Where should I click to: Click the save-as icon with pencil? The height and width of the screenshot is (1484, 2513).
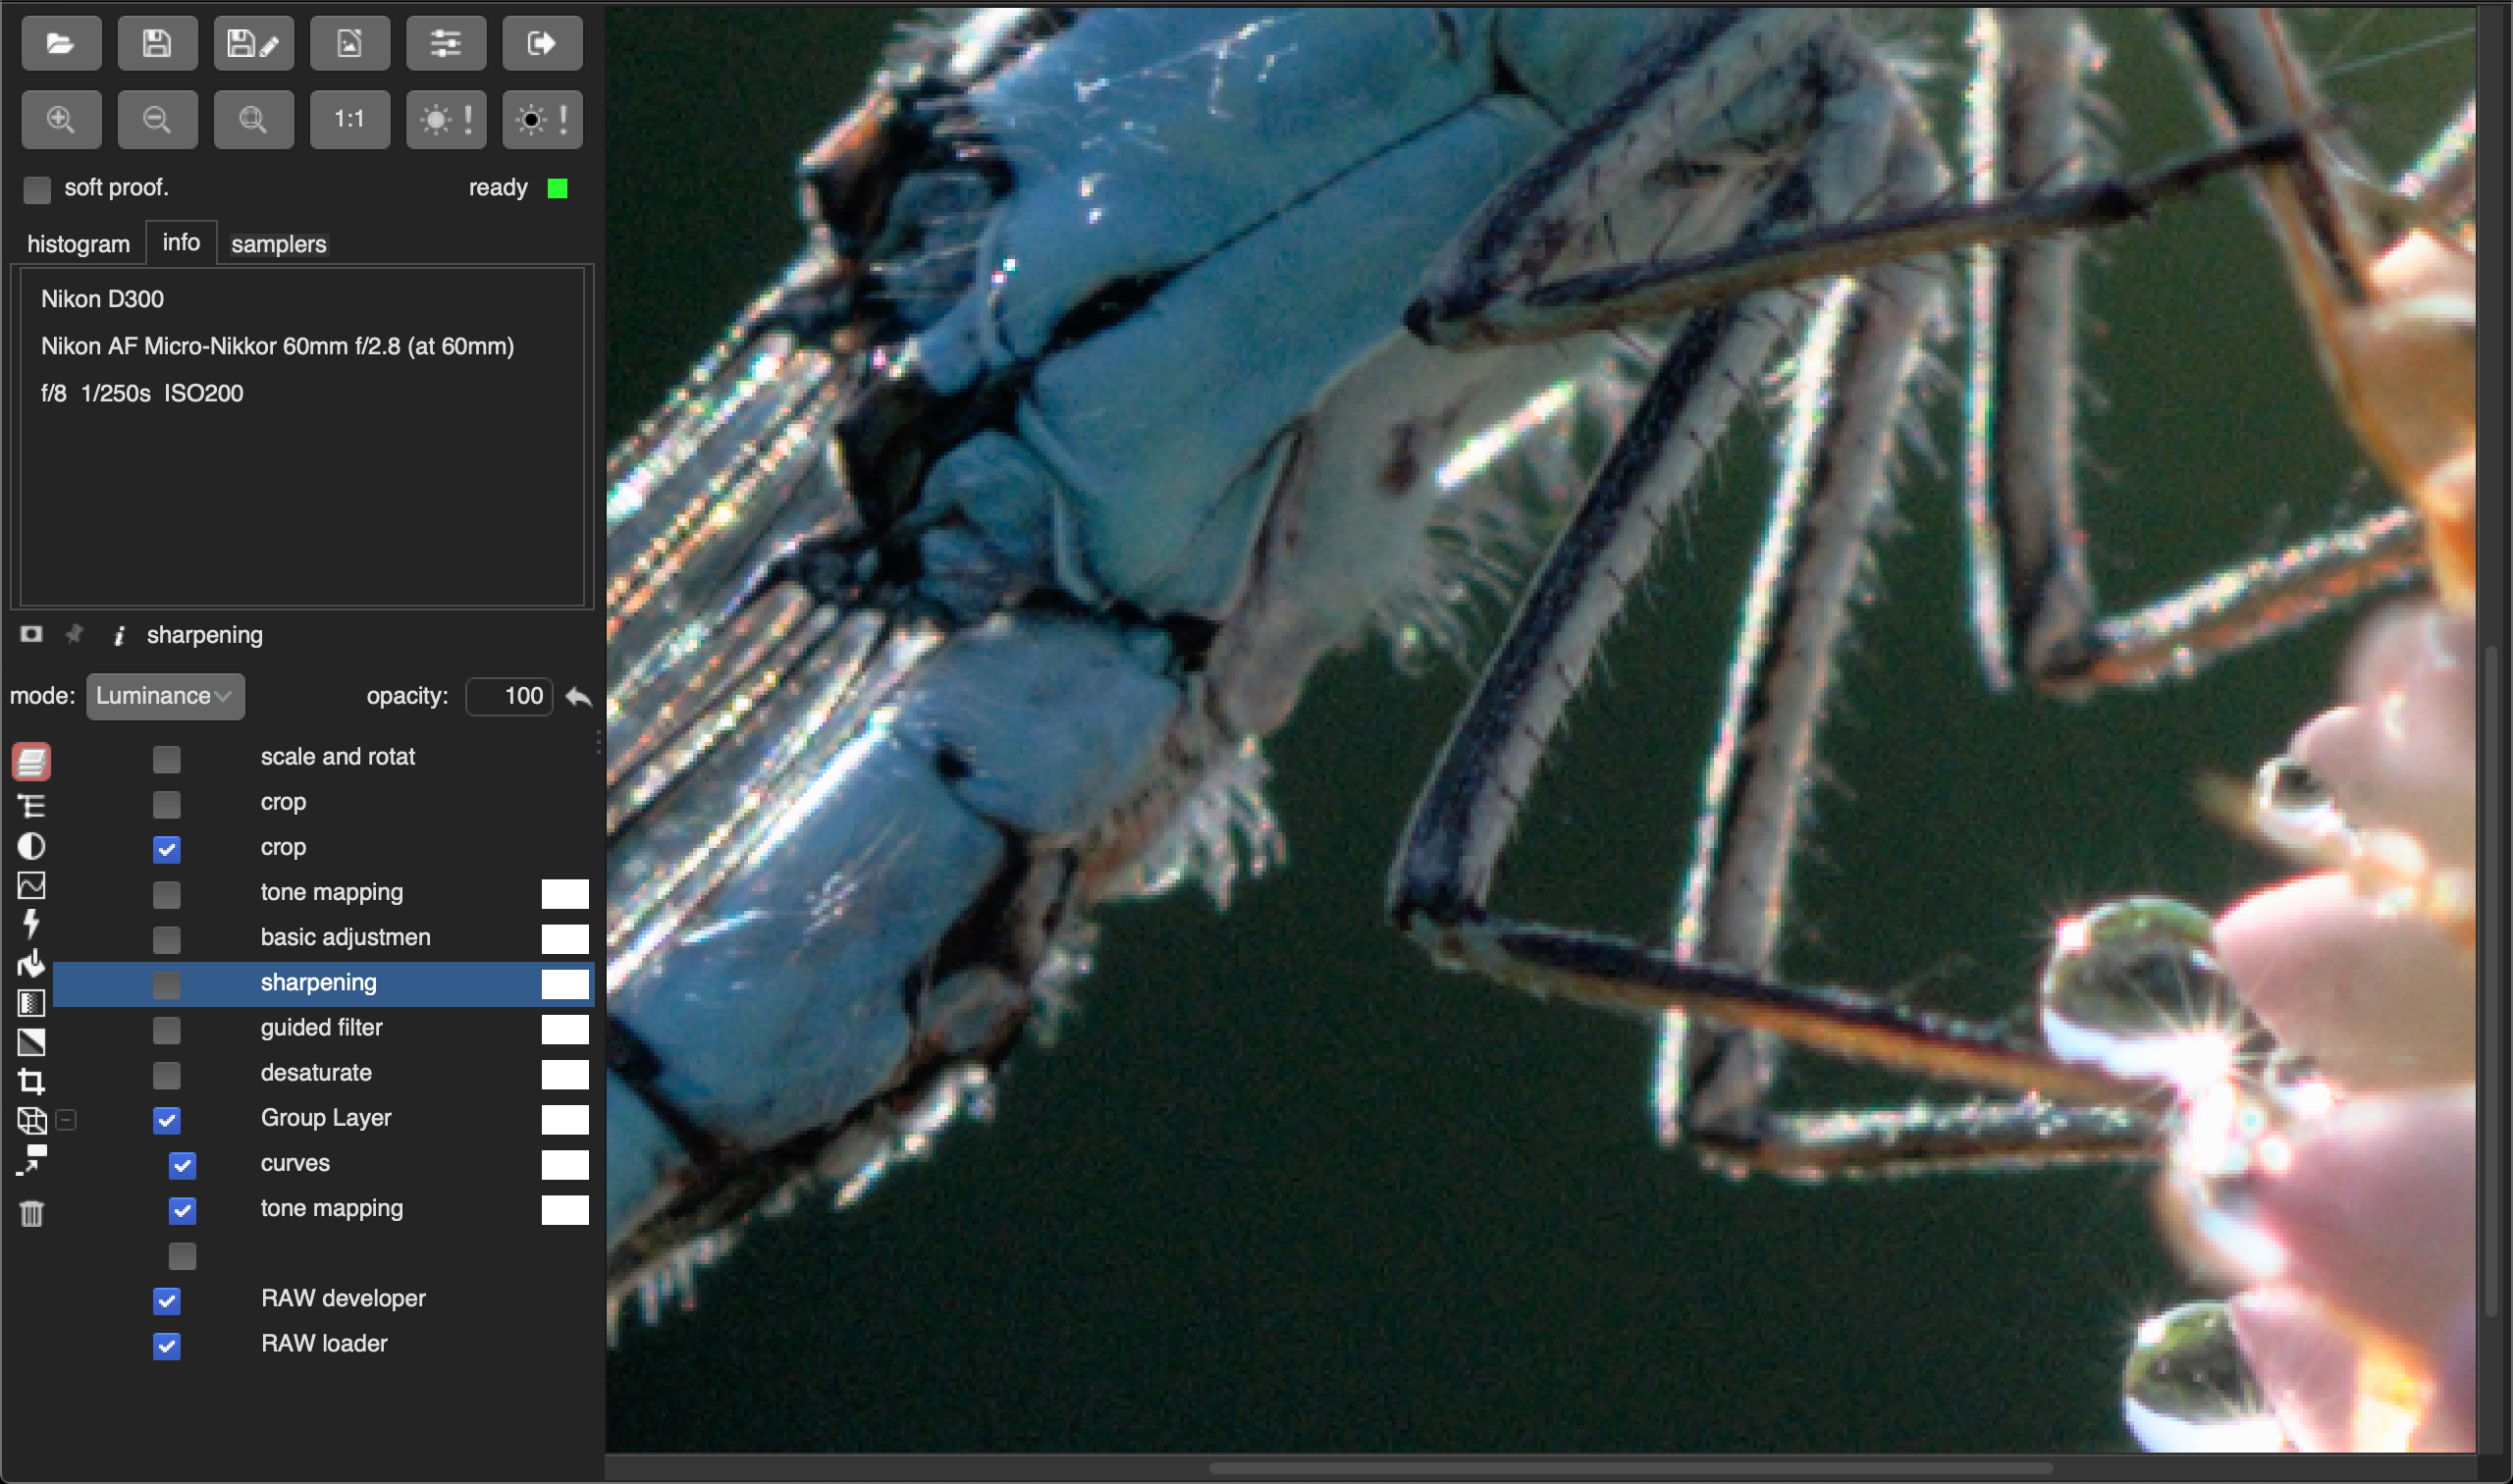[253, 43]
